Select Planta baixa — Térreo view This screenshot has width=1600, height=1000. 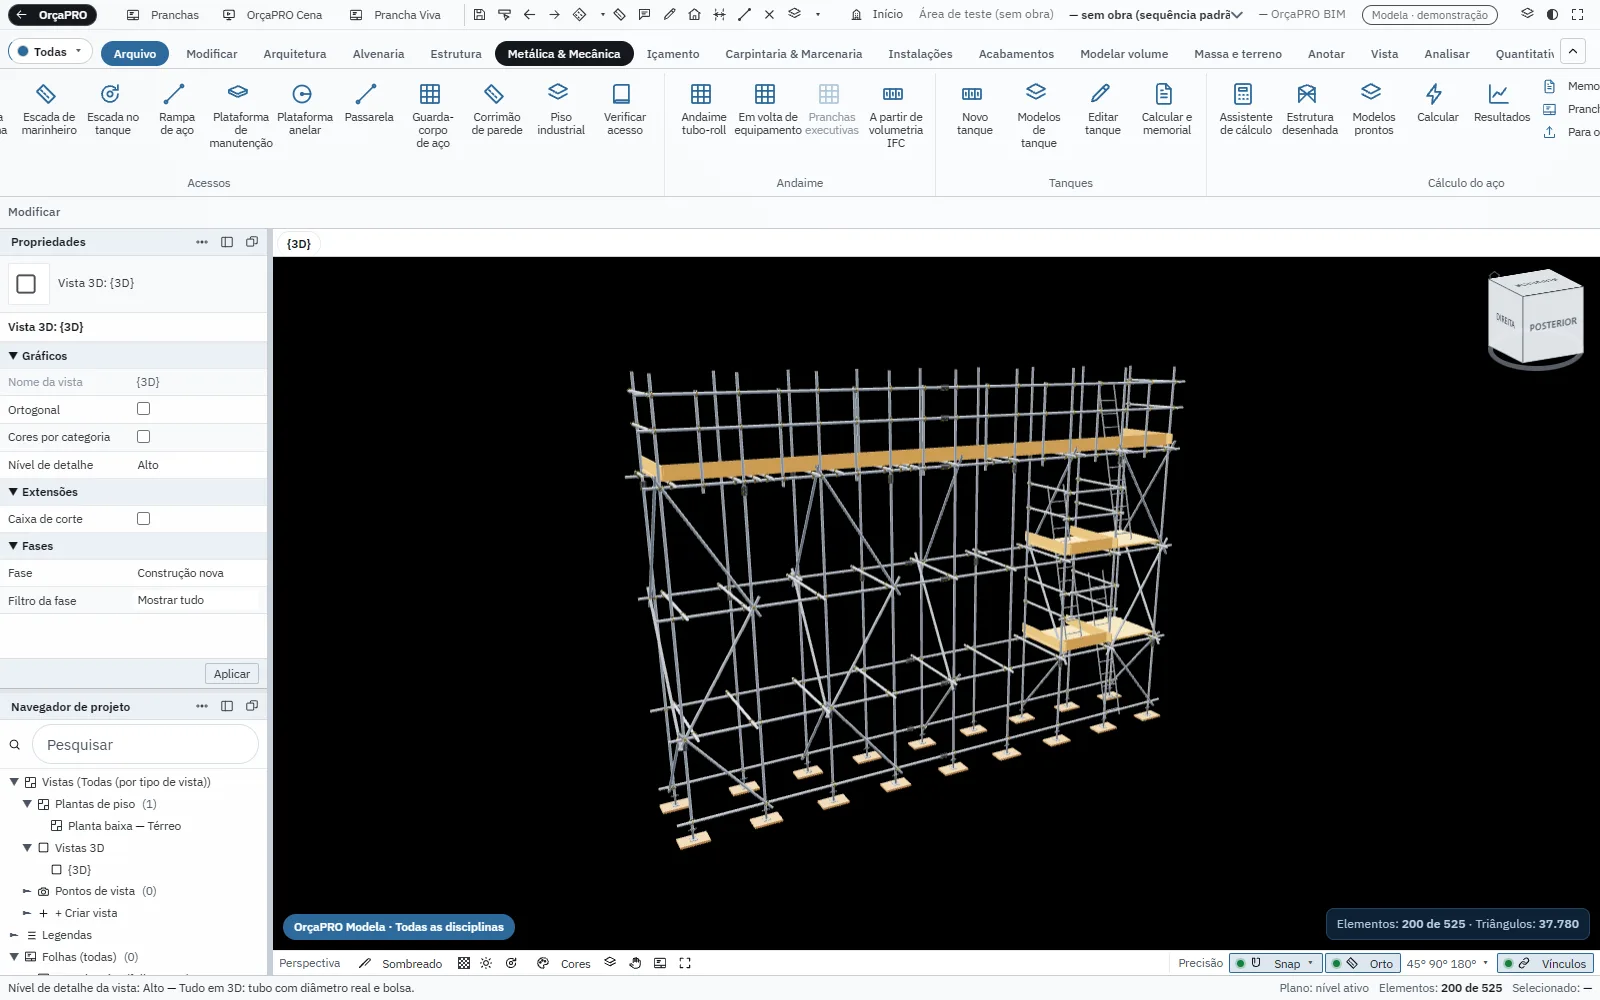pos(124,826)
